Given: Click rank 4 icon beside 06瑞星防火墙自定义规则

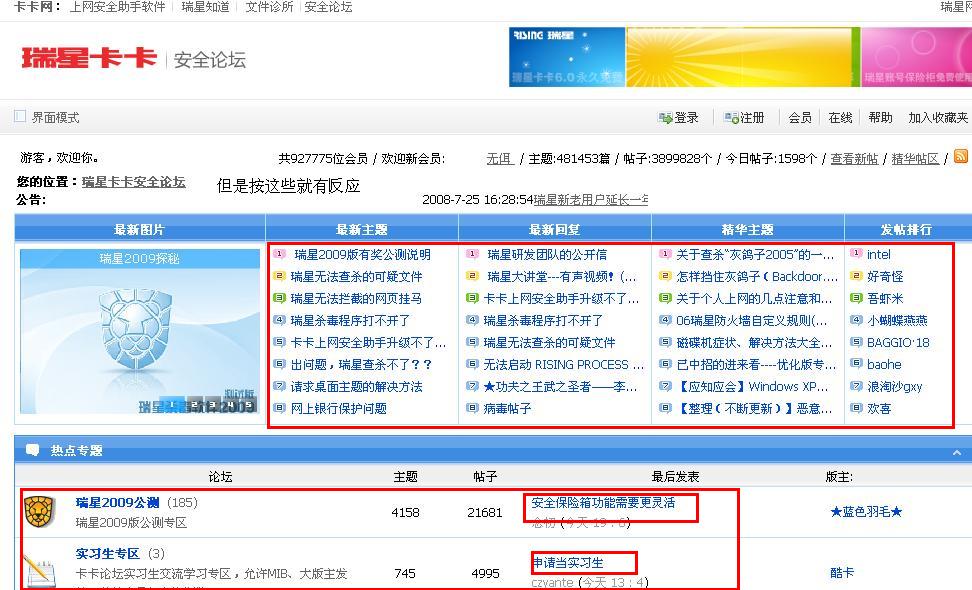Looking at the screenshot, I should click(665, 320).
